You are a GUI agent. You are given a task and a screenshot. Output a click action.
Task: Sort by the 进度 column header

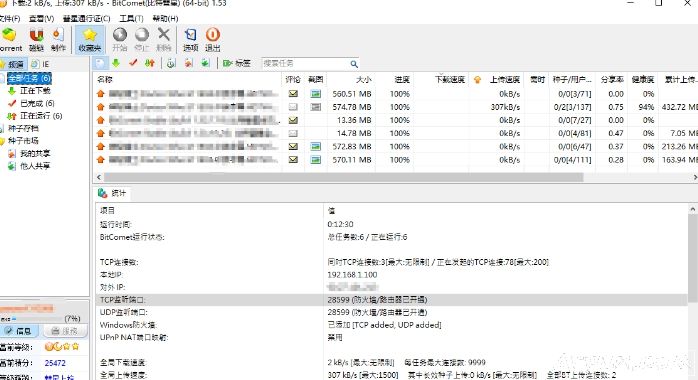tap(394, 79)
